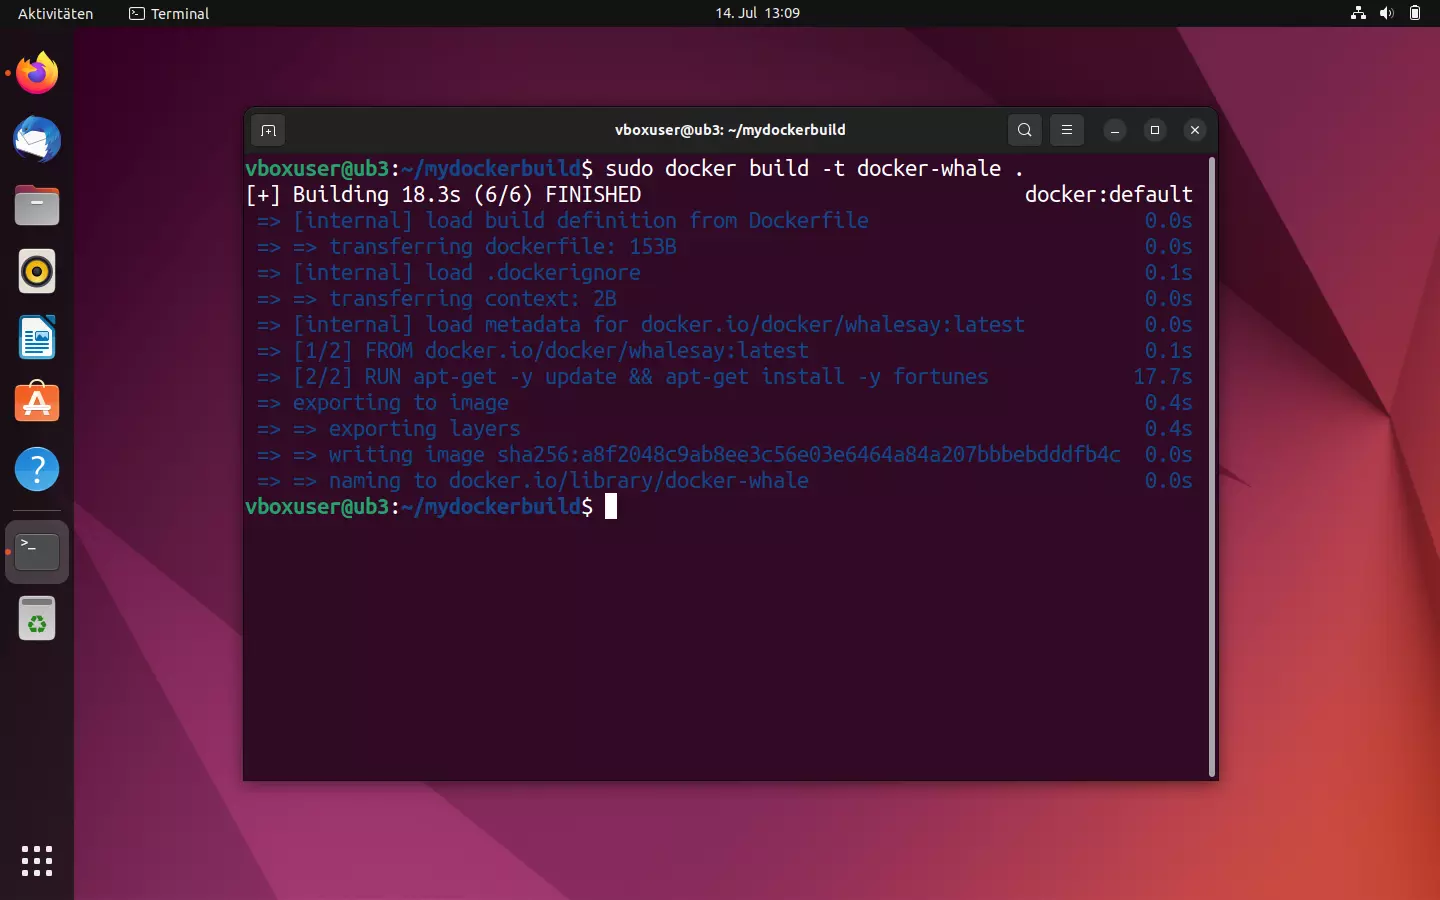Open Firefox from the dock

click(36, 73)
